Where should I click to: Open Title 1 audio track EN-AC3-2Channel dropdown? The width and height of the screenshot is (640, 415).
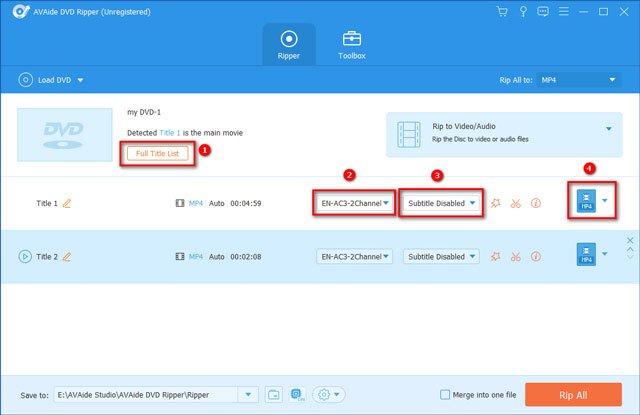coord(354,203)
